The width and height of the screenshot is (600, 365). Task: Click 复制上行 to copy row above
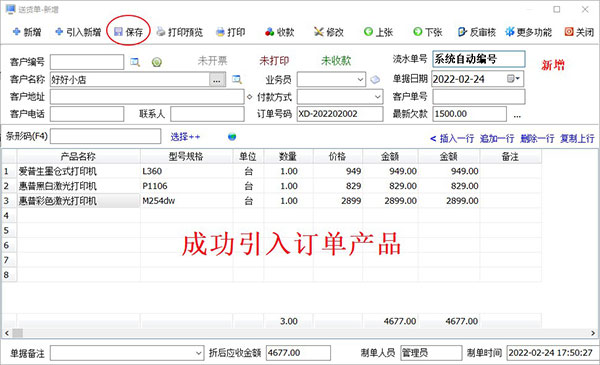pyautogui.click(x=577, y=138)
